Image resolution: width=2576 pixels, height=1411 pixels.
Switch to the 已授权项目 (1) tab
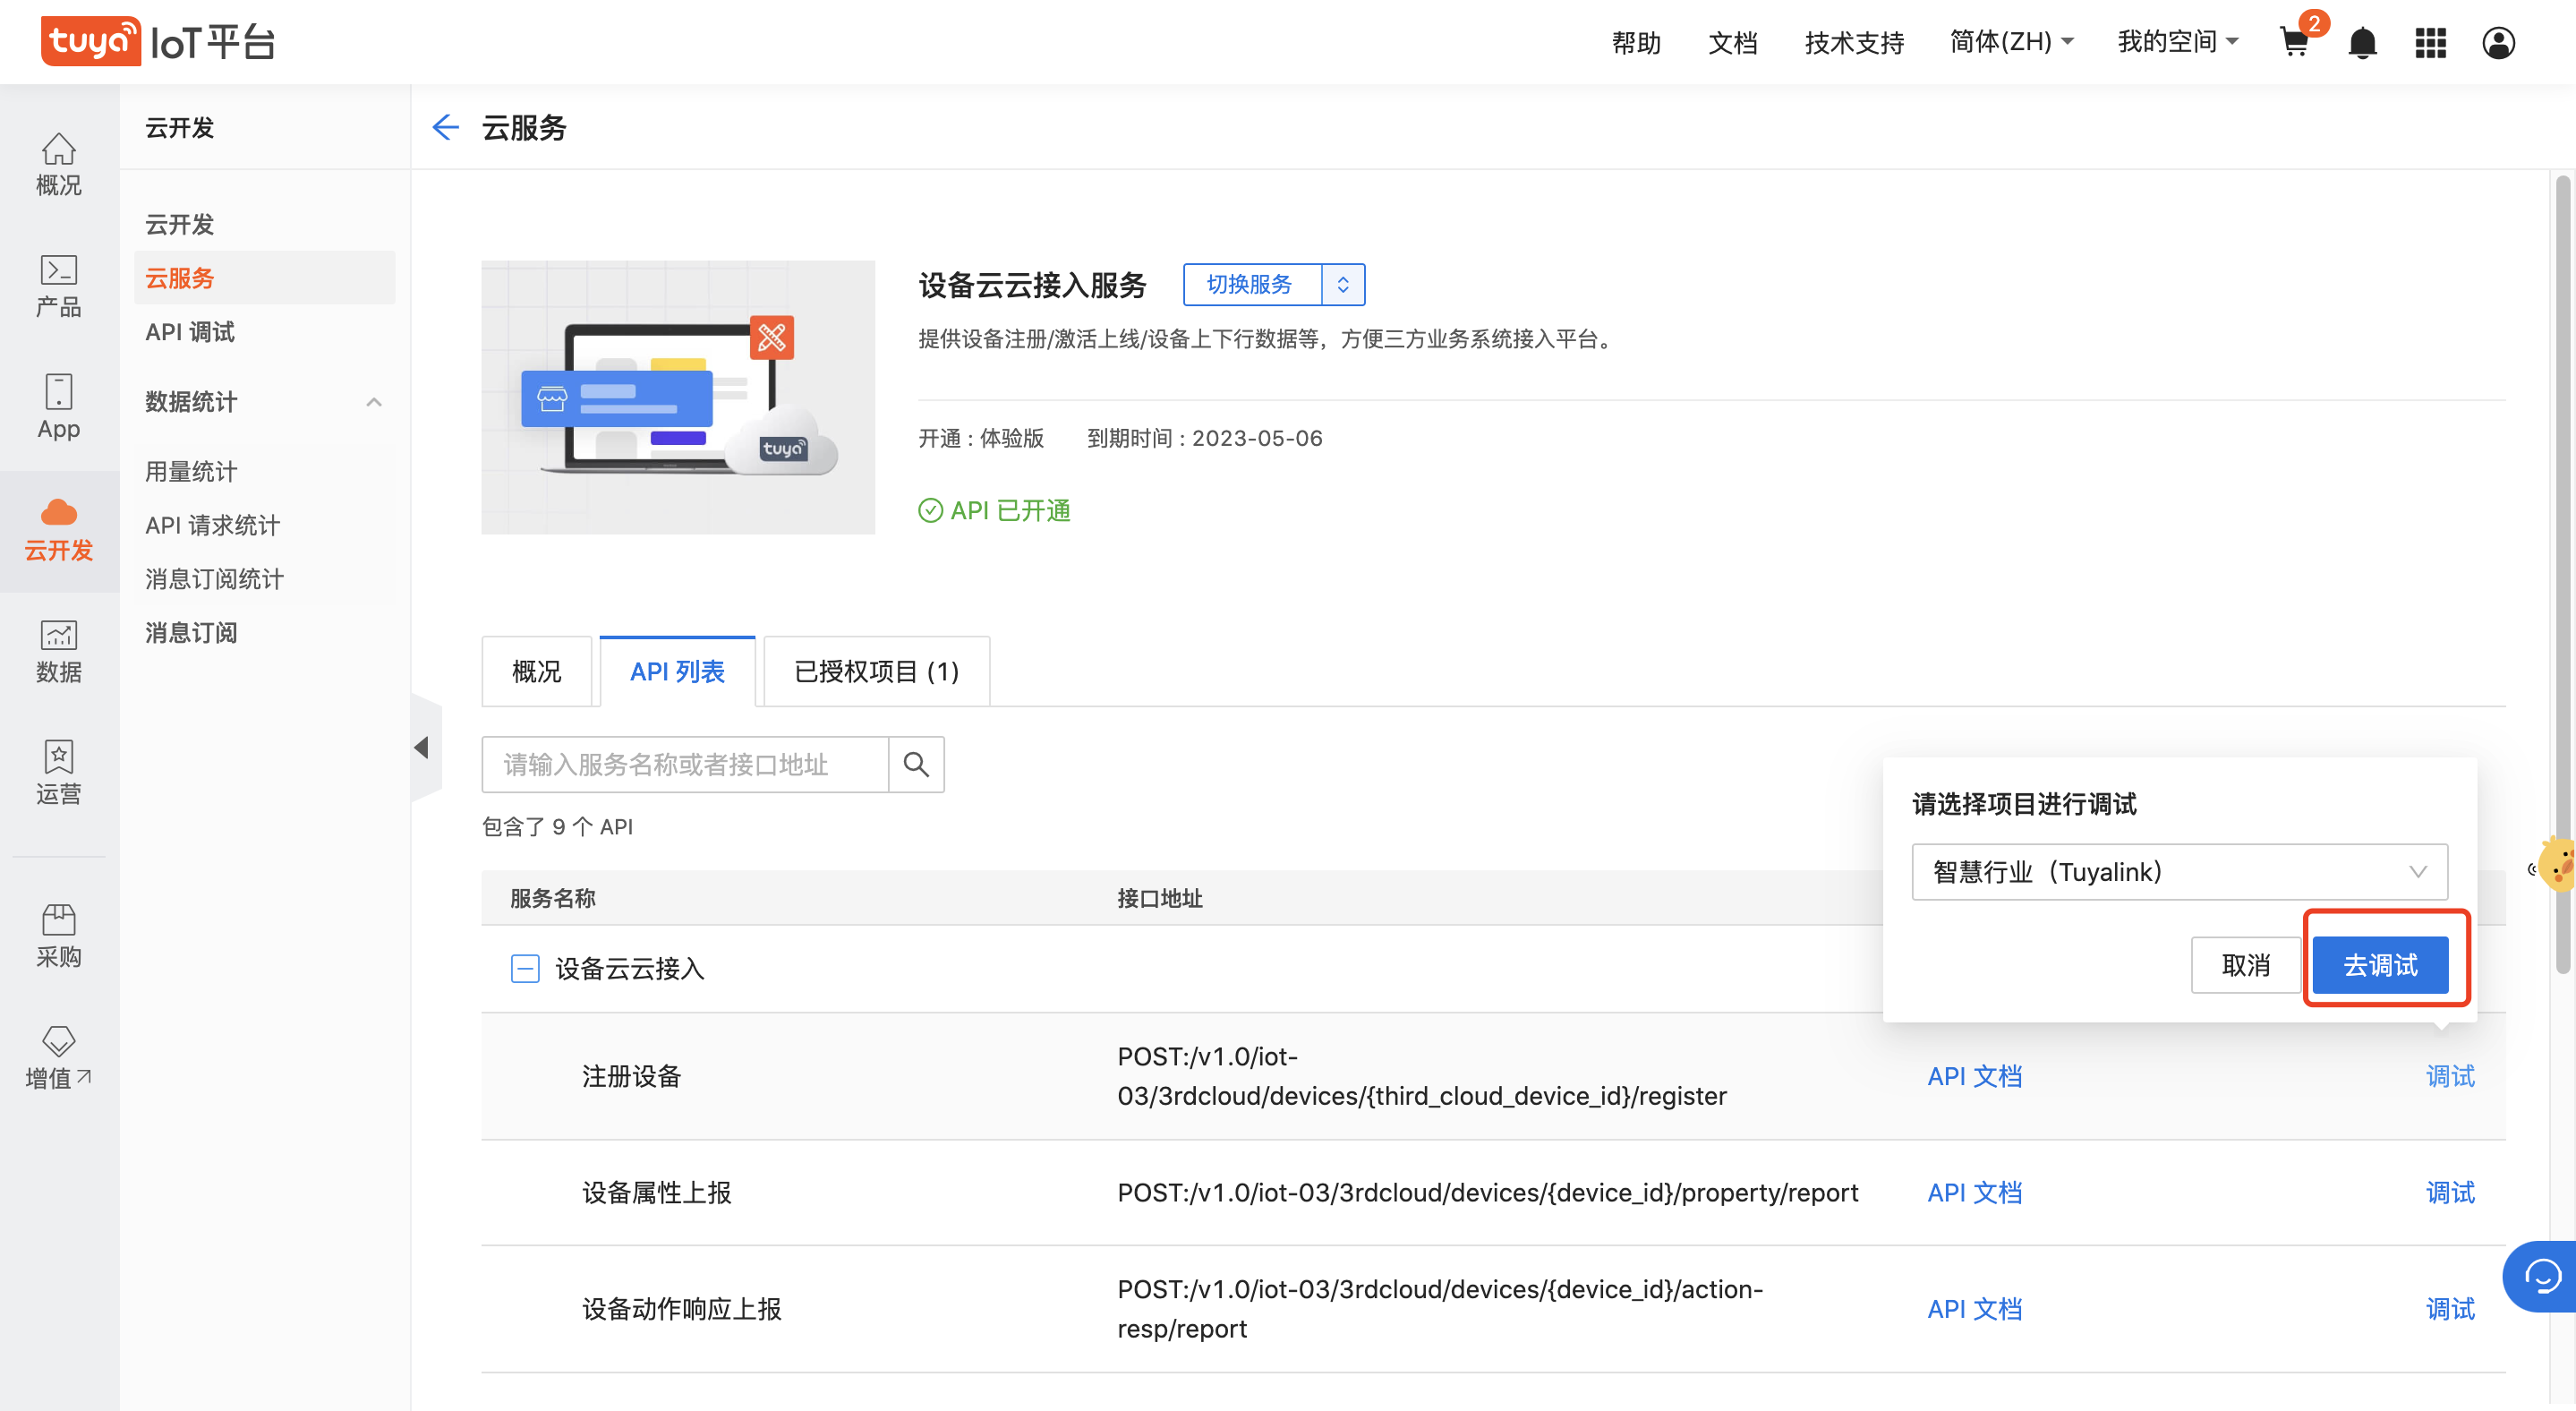876,672
